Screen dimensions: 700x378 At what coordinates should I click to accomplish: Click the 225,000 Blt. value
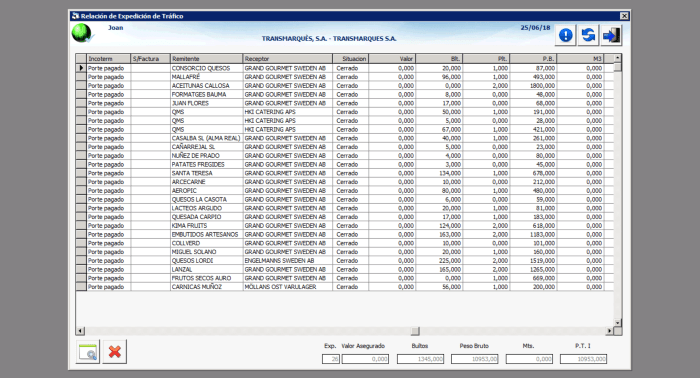(x=439, y=261)
